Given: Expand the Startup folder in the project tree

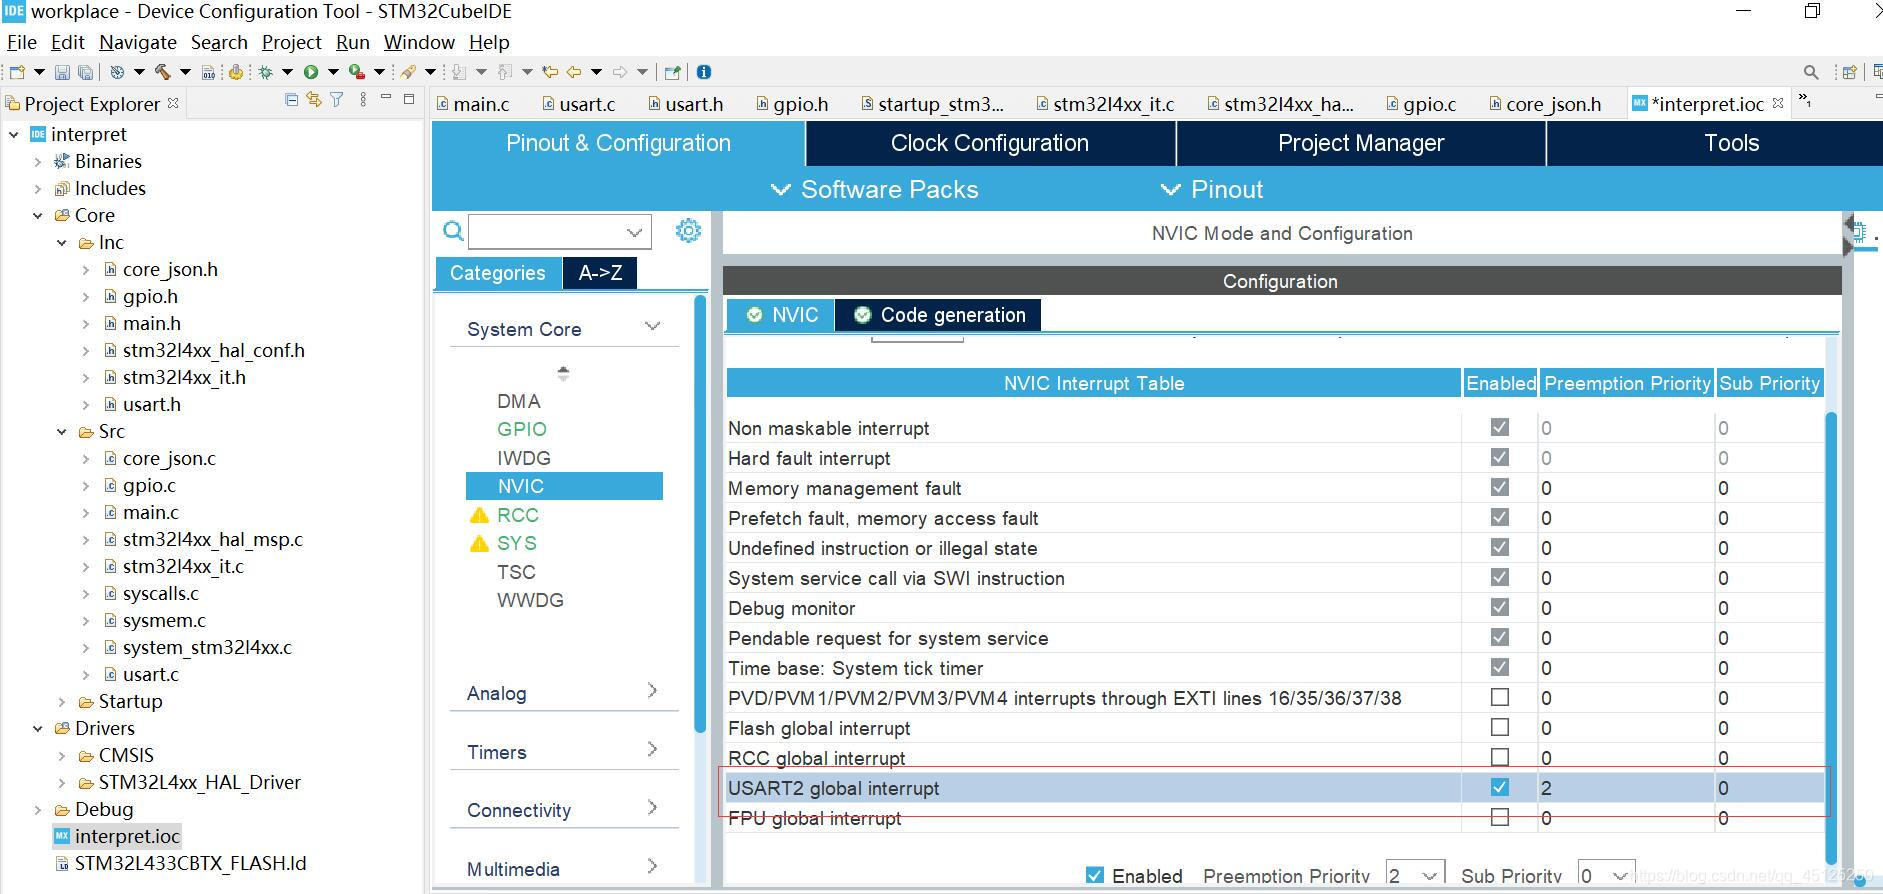Looking at the screenshot, I should click(62, 701).
